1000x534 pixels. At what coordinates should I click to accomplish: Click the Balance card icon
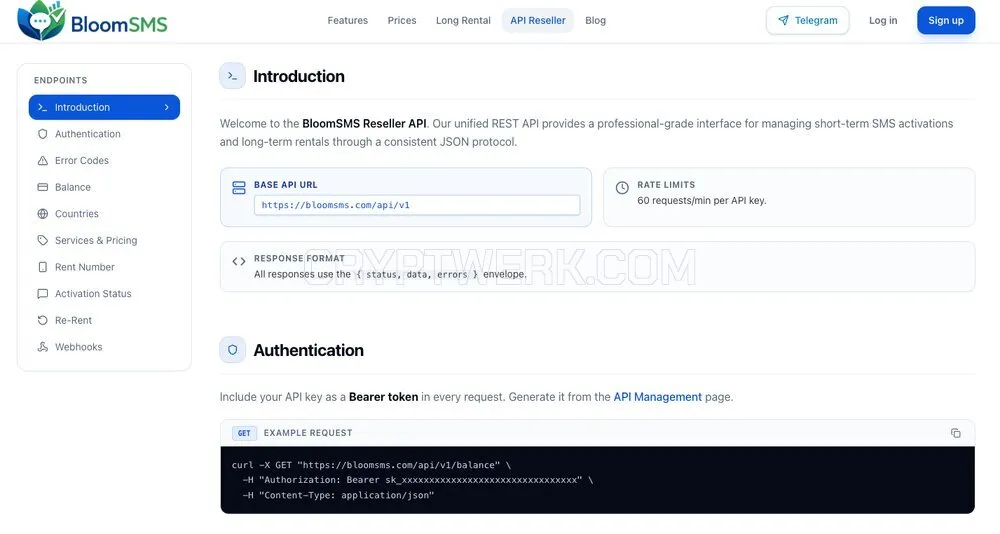pyautogui.click(x=43, y=188)
